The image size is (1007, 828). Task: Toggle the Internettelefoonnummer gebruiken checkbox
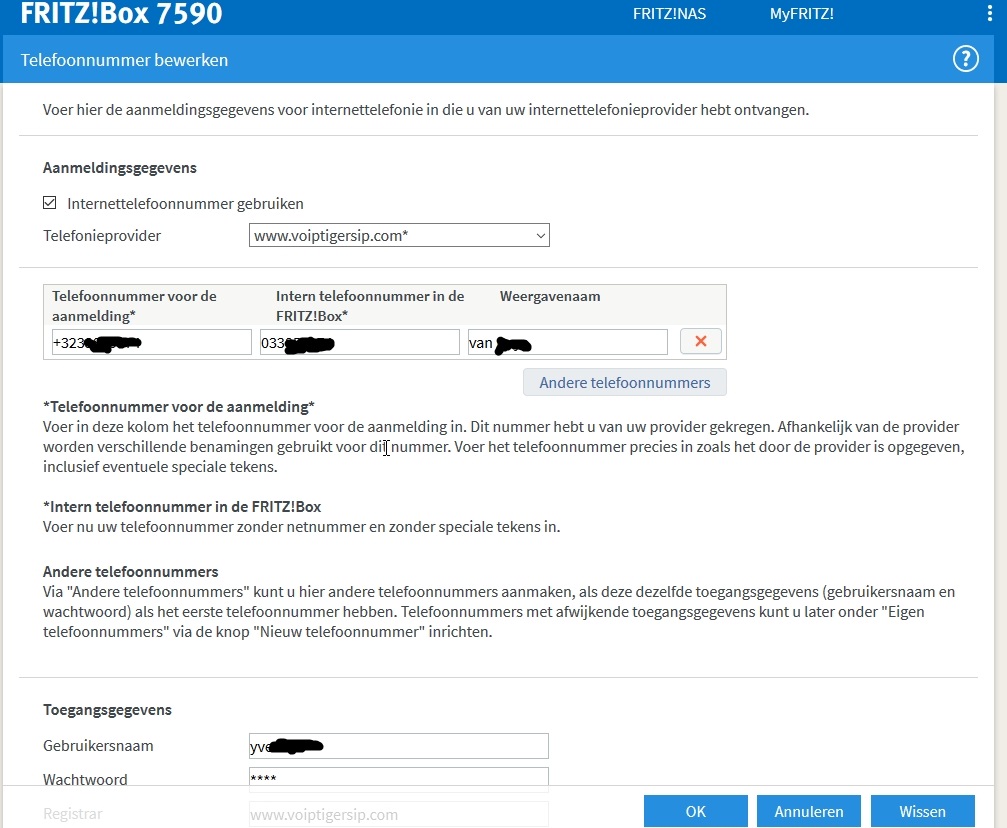(x=50, y=203)
